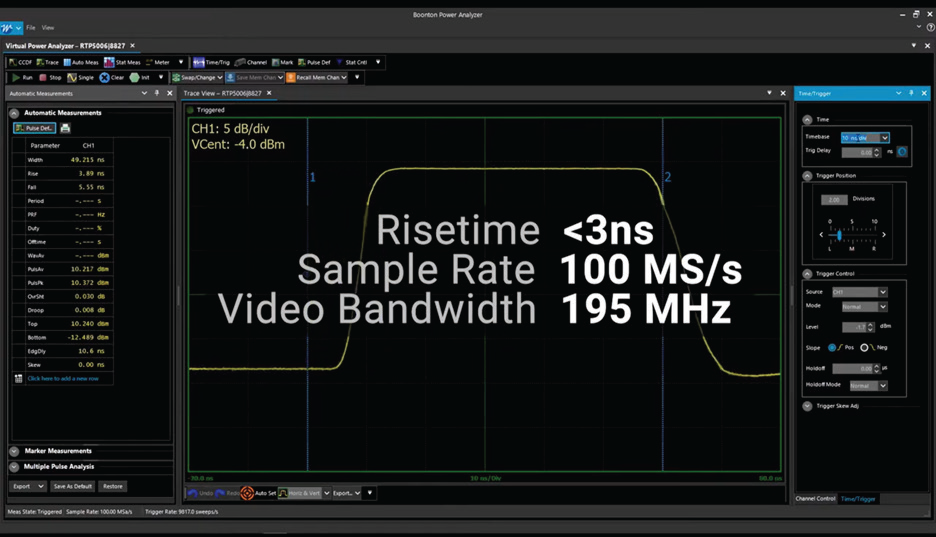Open the File menu
Screen dimensions: 936x537
tap(30, 27)
